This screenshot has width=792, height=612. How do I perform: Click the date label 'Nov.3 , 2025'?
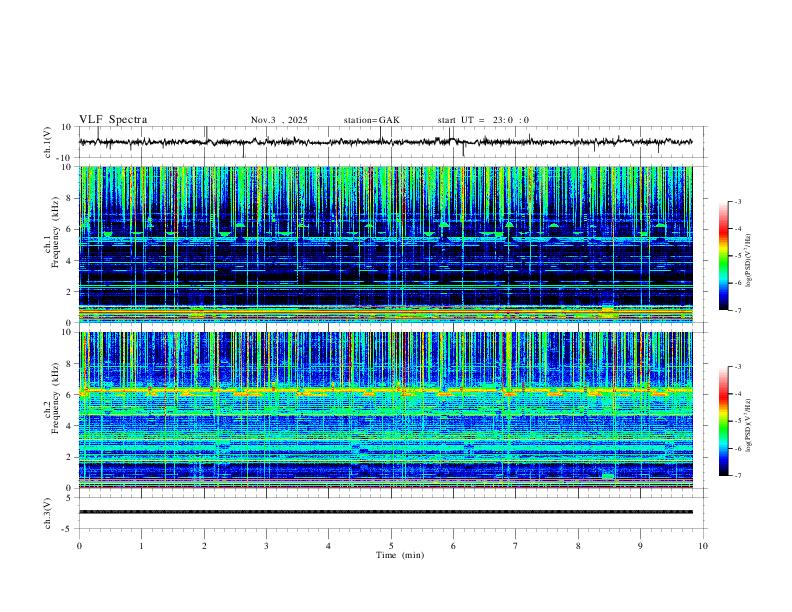coord(279,120)
